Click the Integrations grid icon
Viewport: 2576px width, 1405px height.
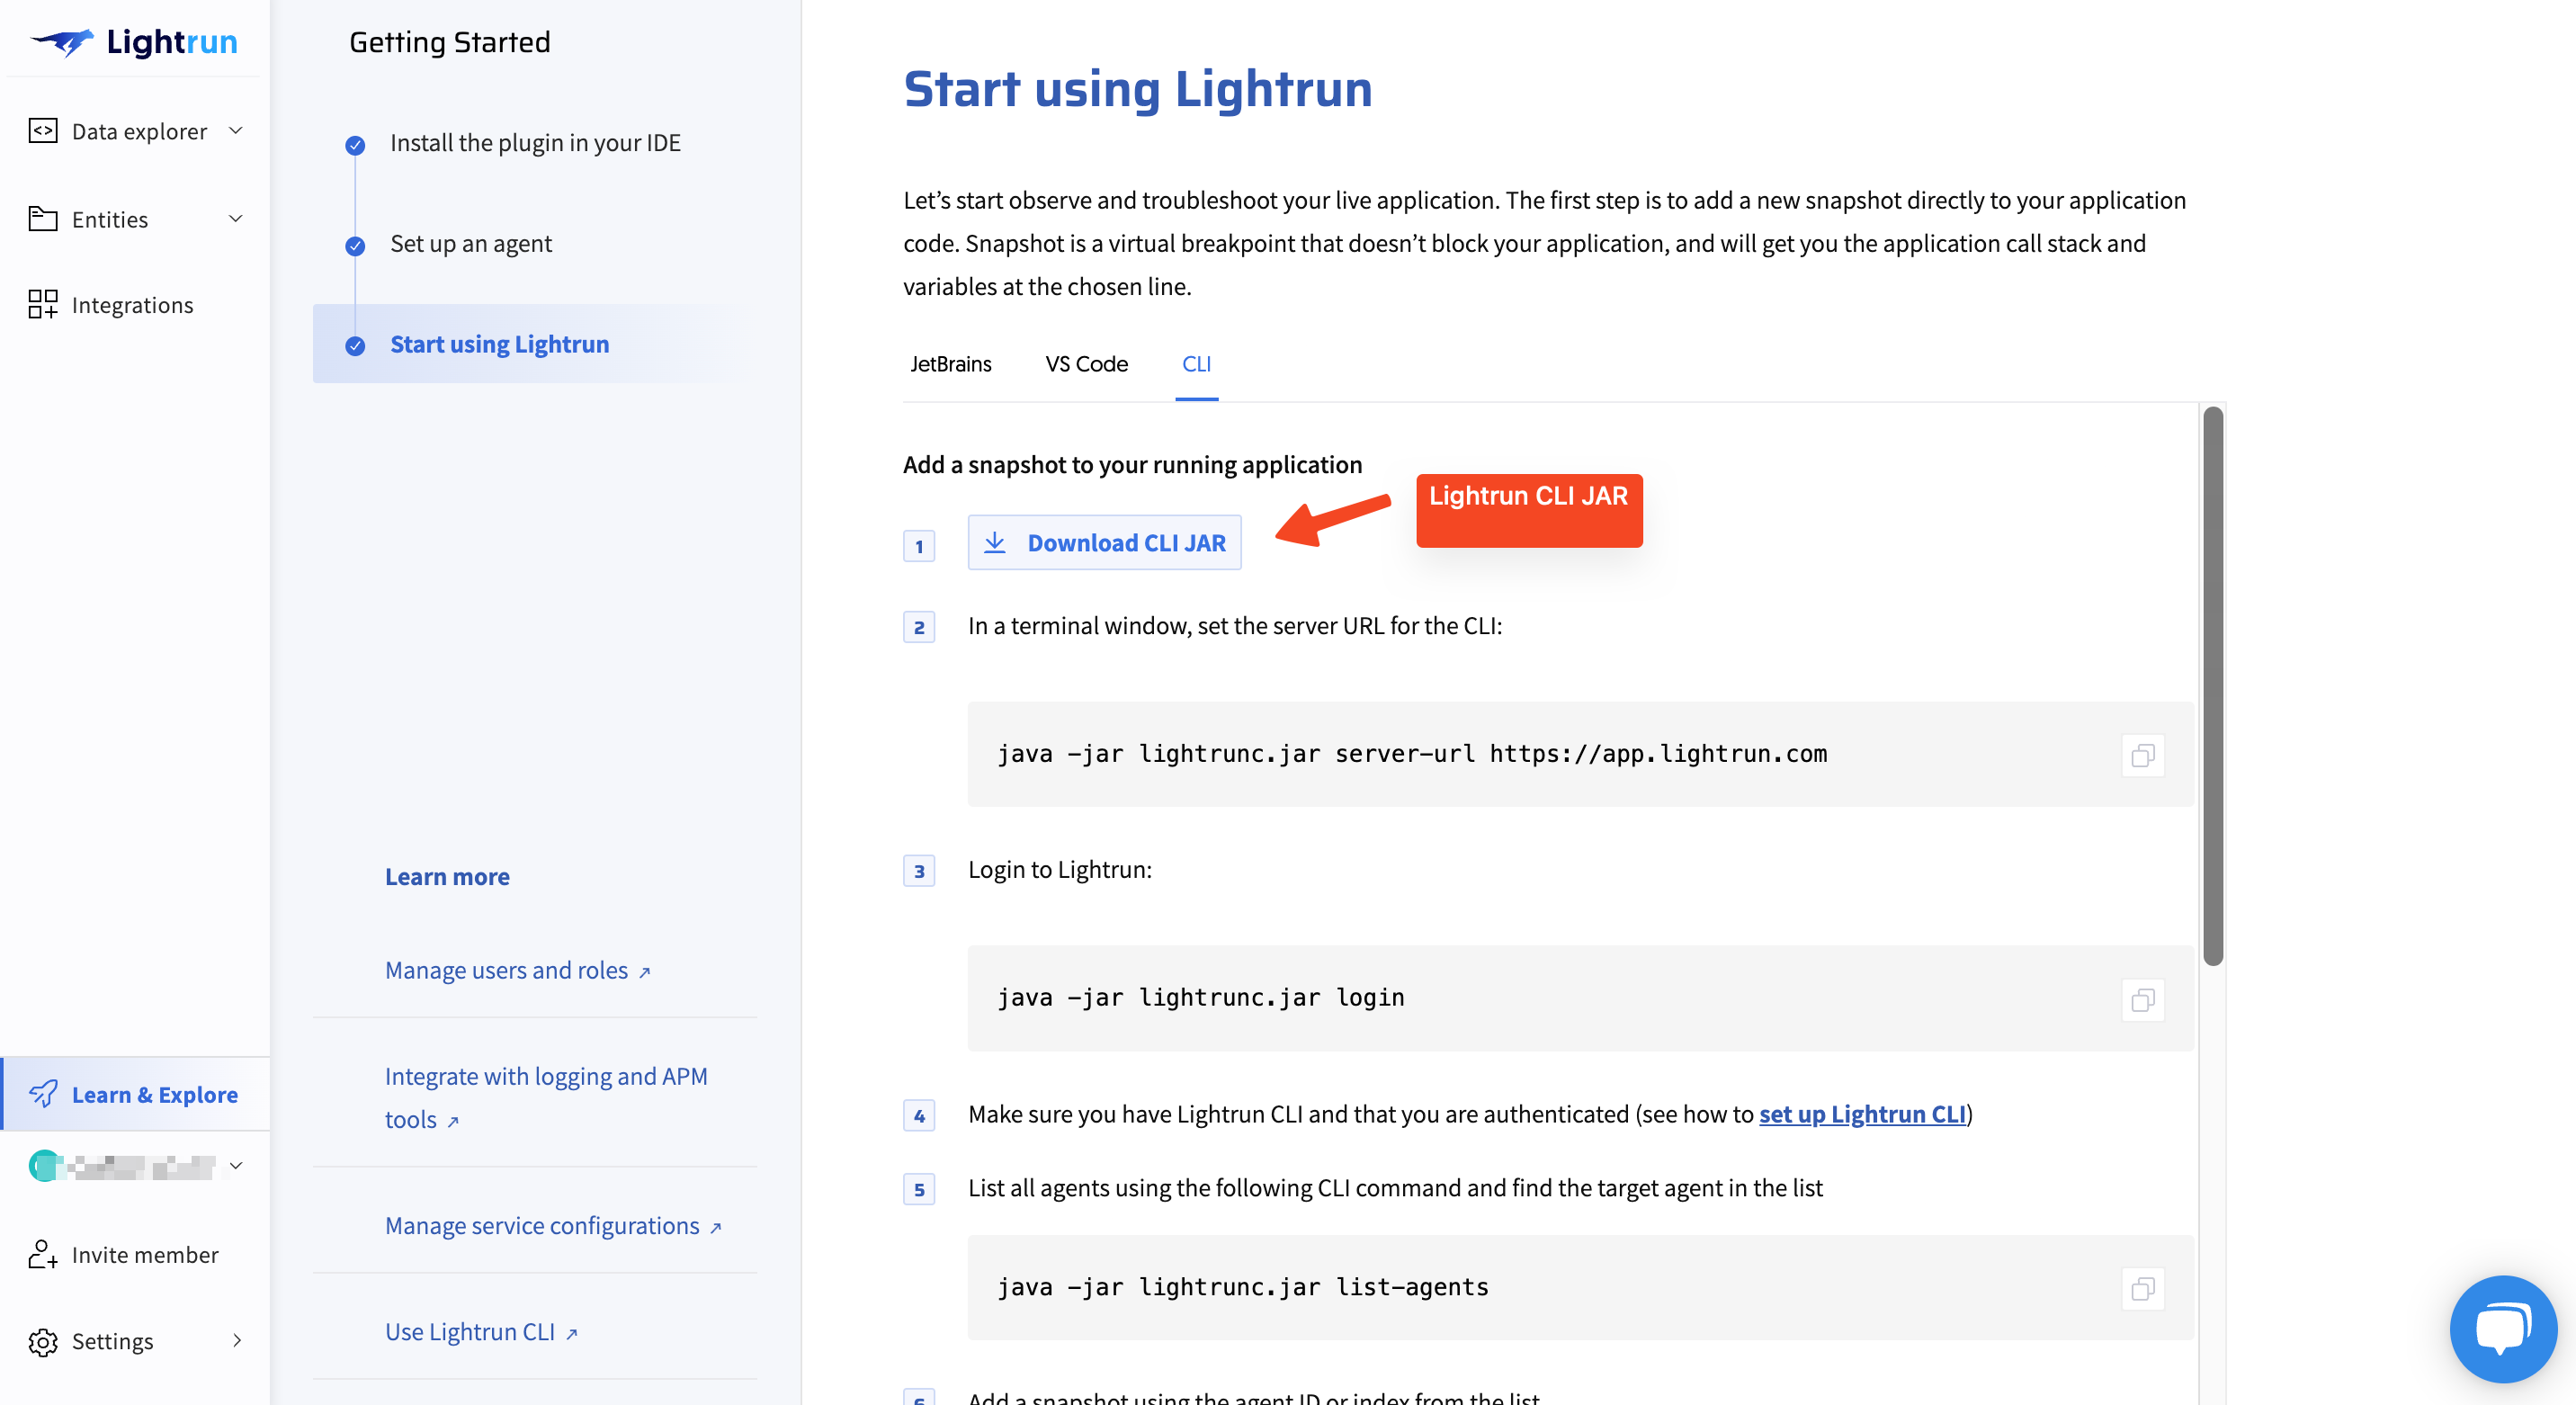click(43, 304)
